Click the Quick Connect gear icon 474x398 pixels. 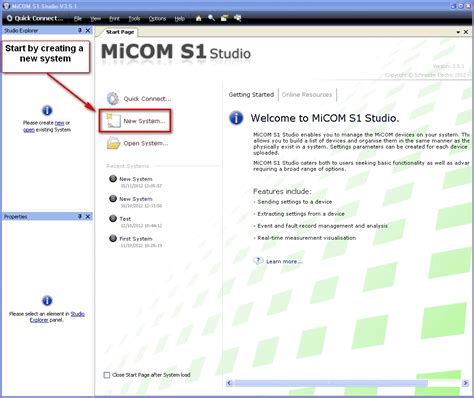click(x=113, y=99)
